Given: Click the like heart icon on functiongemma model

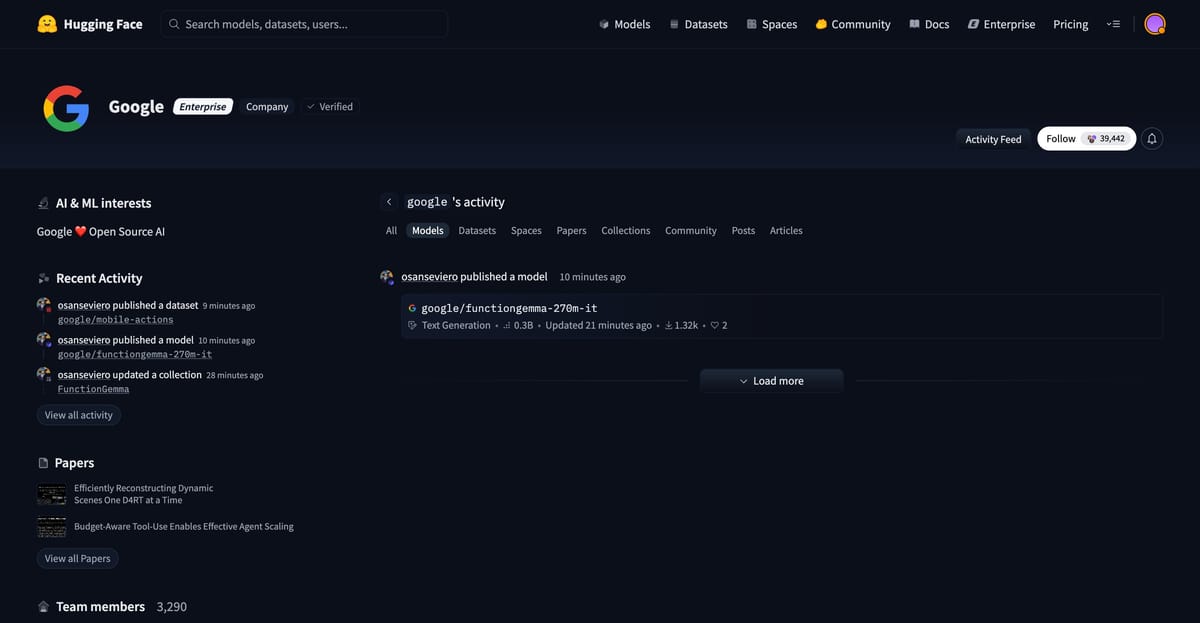Looking at the screenshot, I should [714, 326].
